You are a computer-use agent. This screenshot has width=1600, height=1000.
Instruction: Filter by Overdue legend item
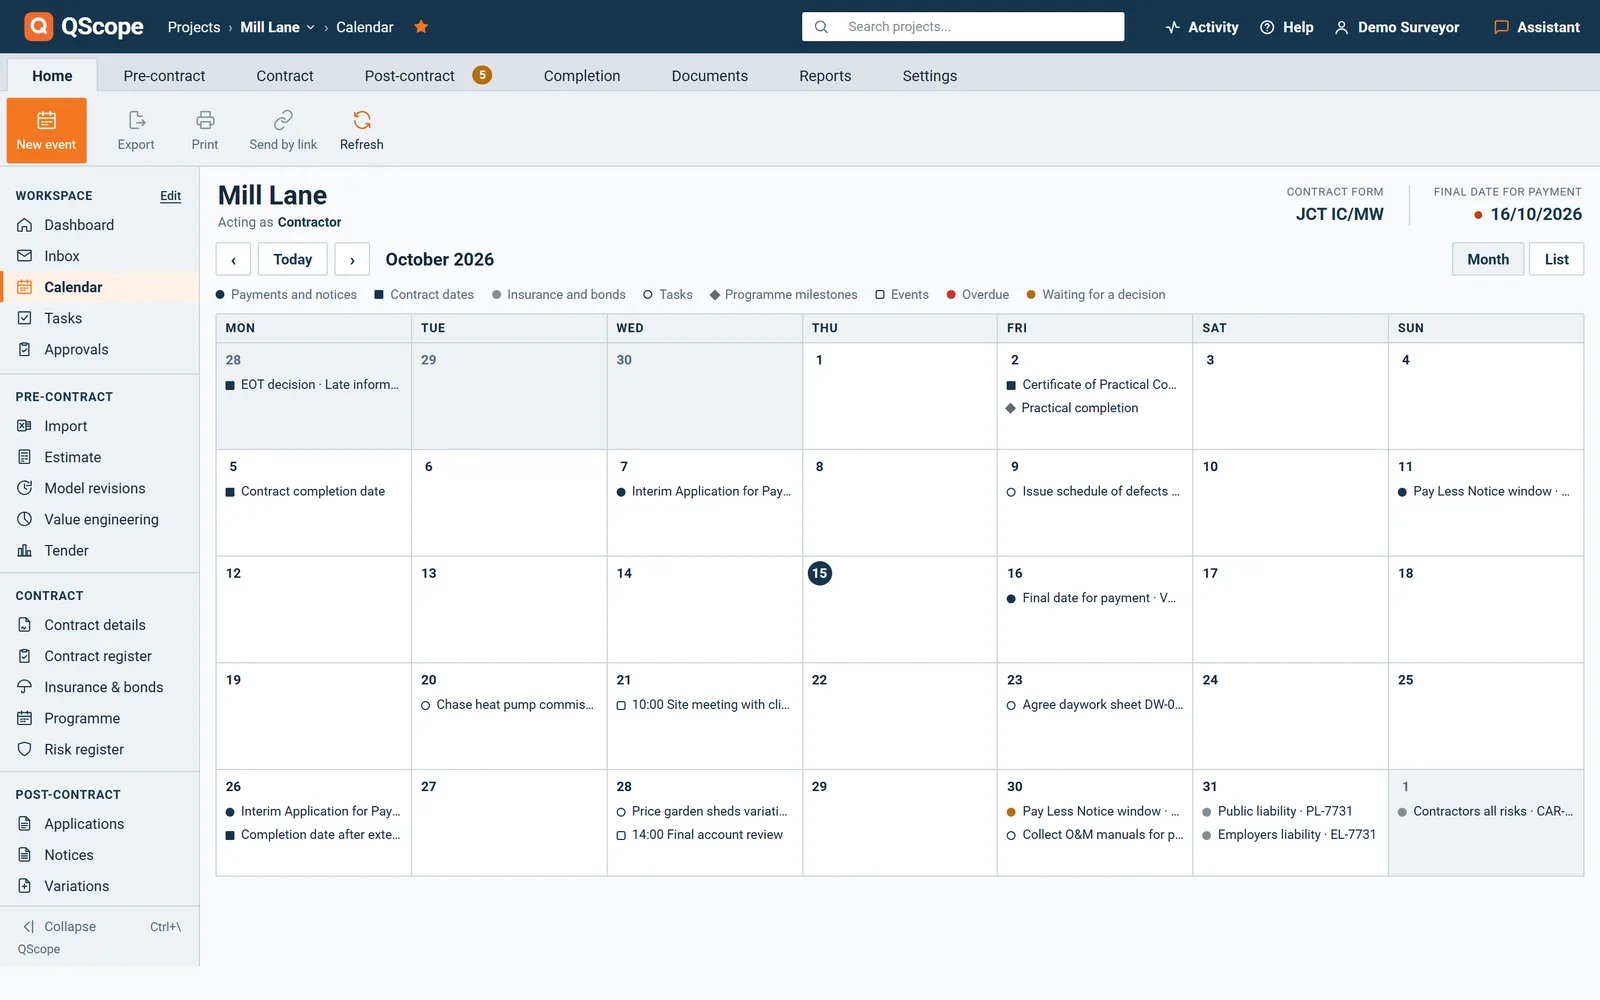(x=978, y=295)
